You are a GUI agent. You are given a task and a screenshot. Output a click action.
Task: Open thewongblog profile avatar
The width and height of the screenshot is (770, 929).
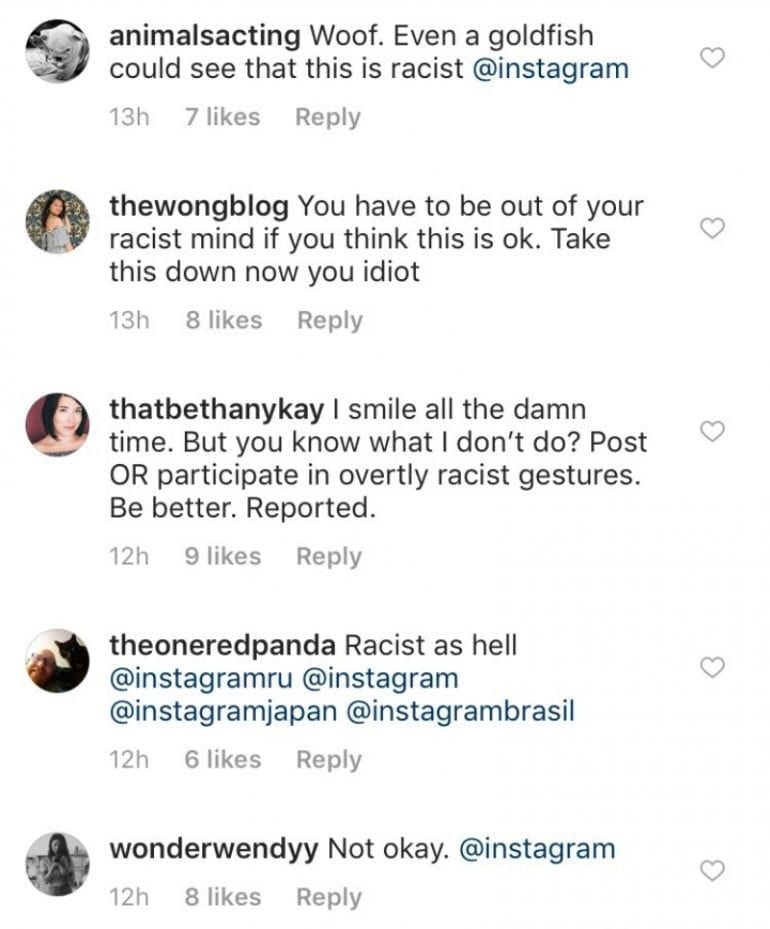tap(57, 221)
